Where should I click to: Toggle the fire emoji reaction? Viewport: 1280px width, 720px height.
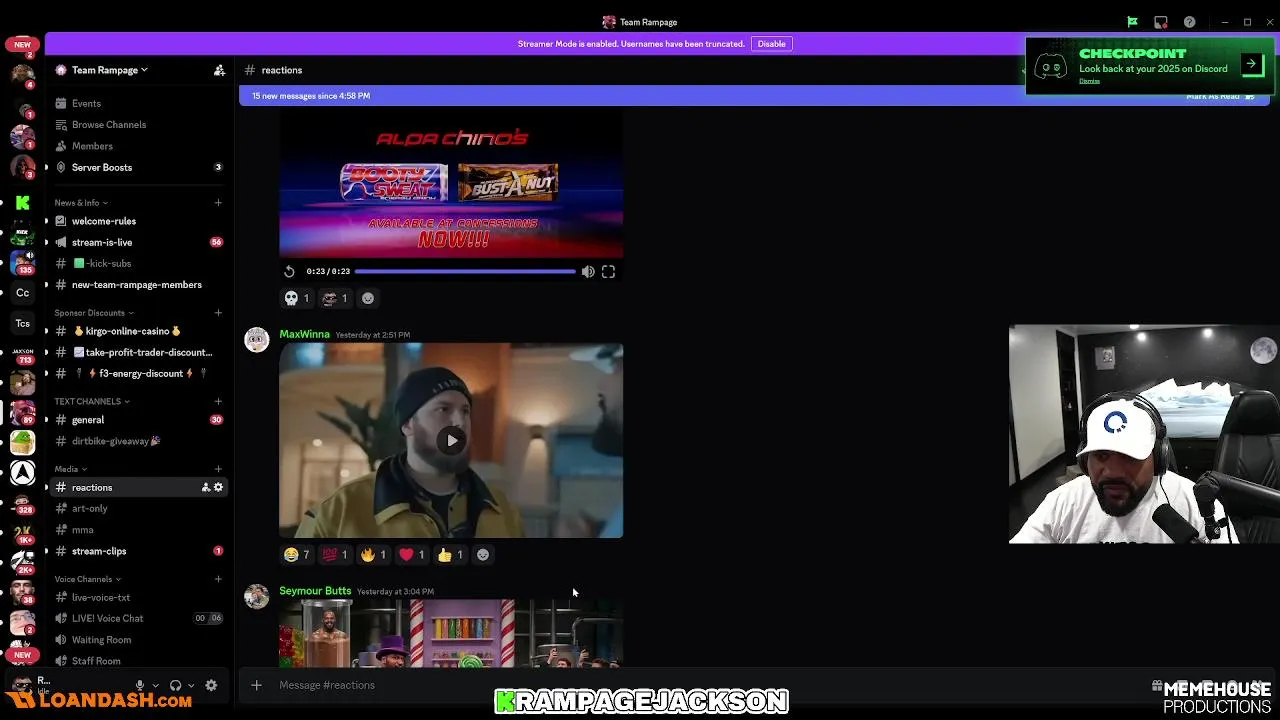click(373, 554)
